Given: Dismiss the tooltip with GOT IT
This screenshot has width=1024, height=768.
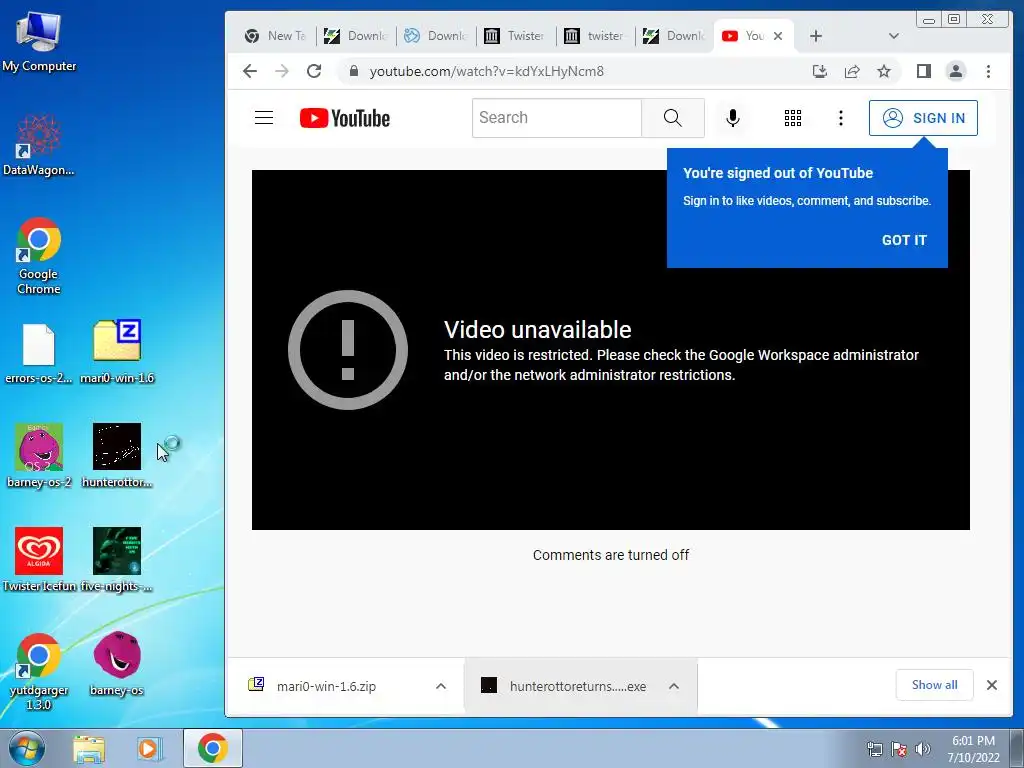Looking at the screenshot, I should point(904,240).
